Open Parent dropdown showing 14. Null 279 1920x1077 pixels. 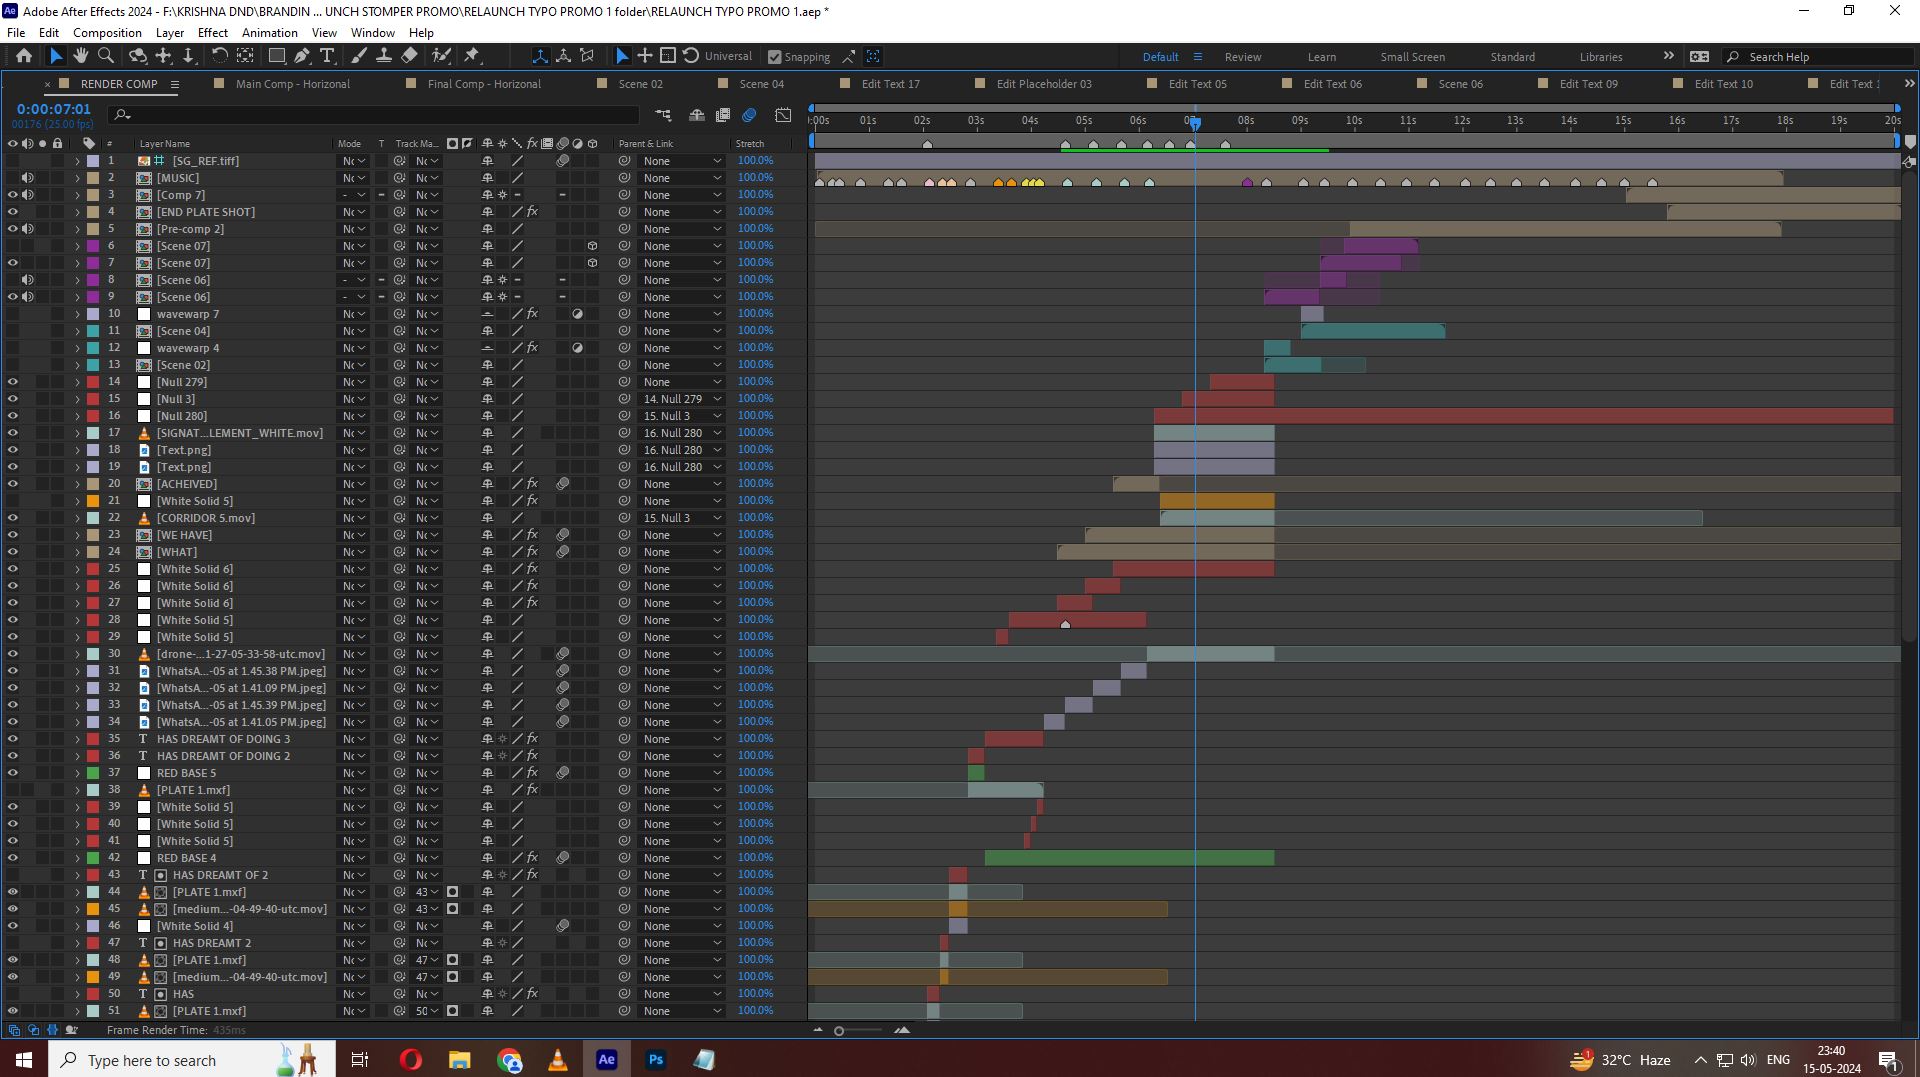pos(682,399)
